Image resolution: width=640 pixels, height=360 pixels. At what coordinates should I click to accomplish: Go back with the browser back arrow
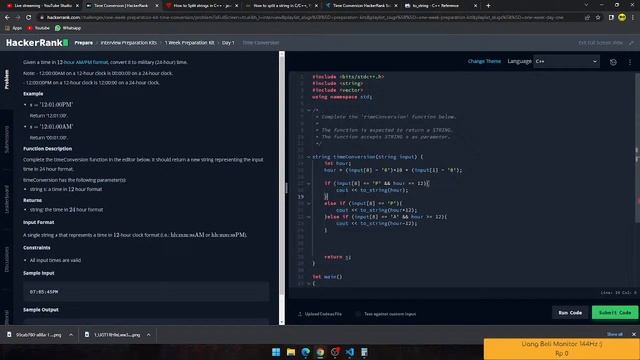tap(7, 18)
